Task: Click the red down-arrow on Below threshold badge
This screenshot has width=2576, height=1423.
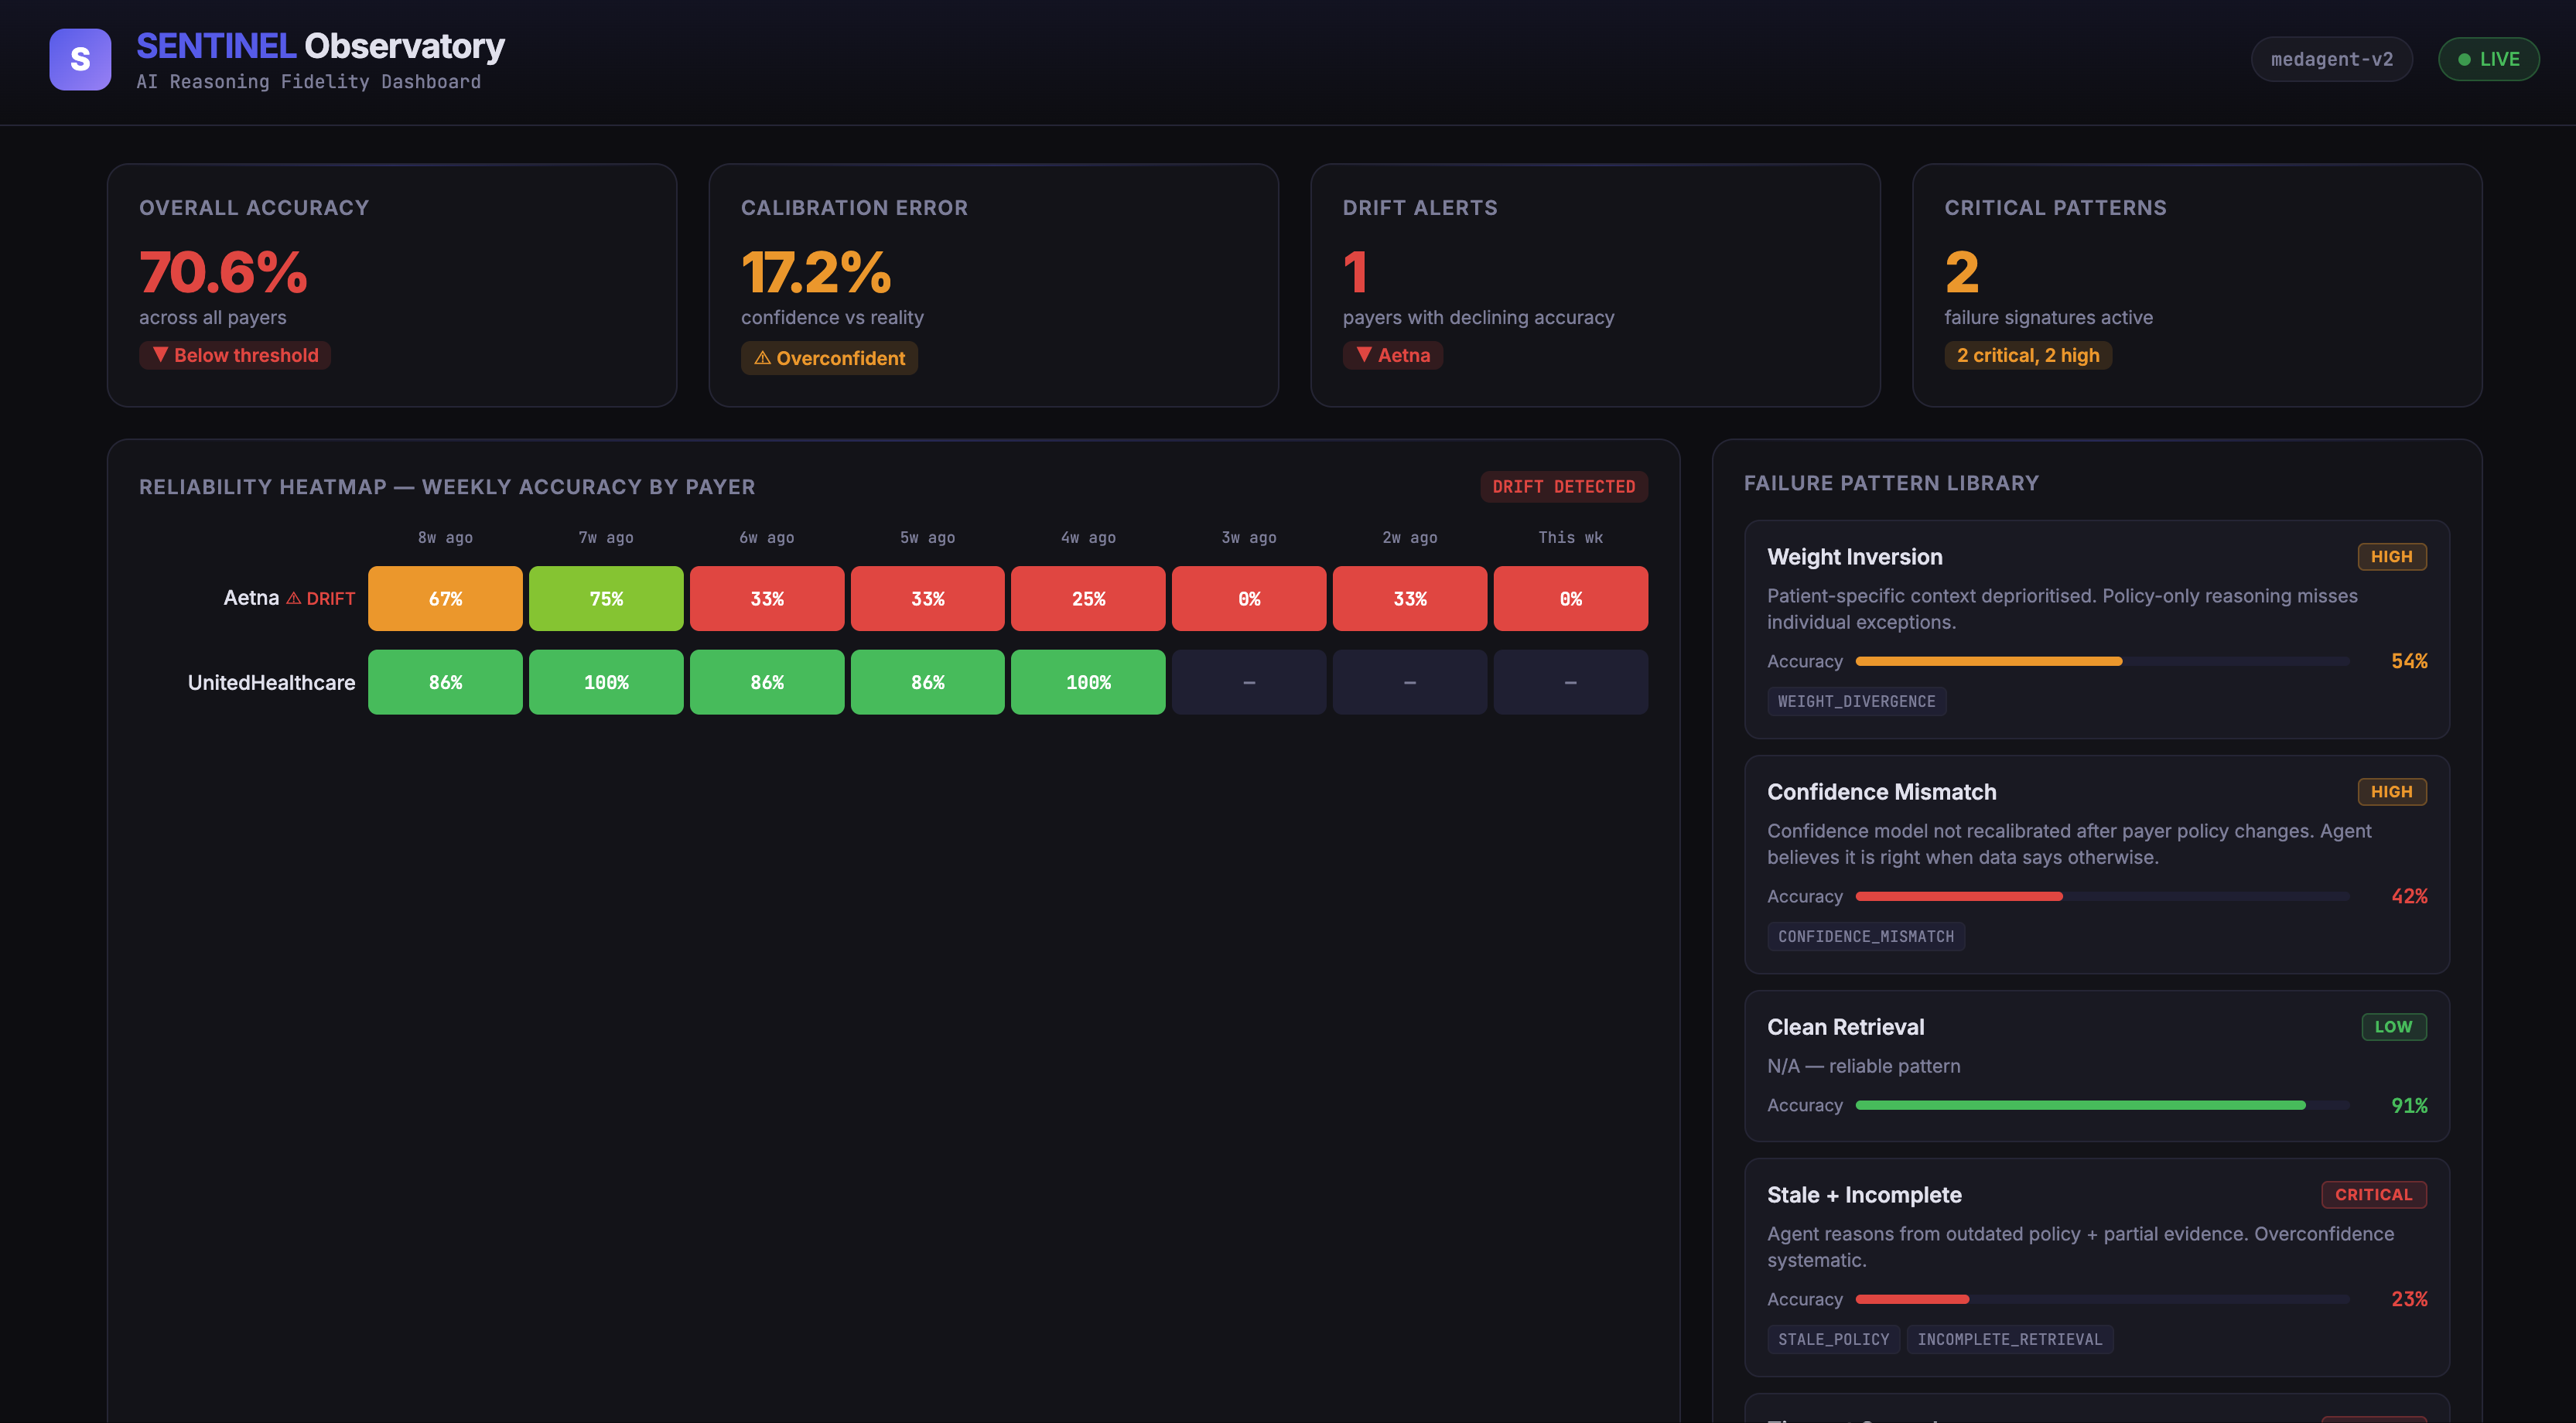Action: (x=160, y=355)
